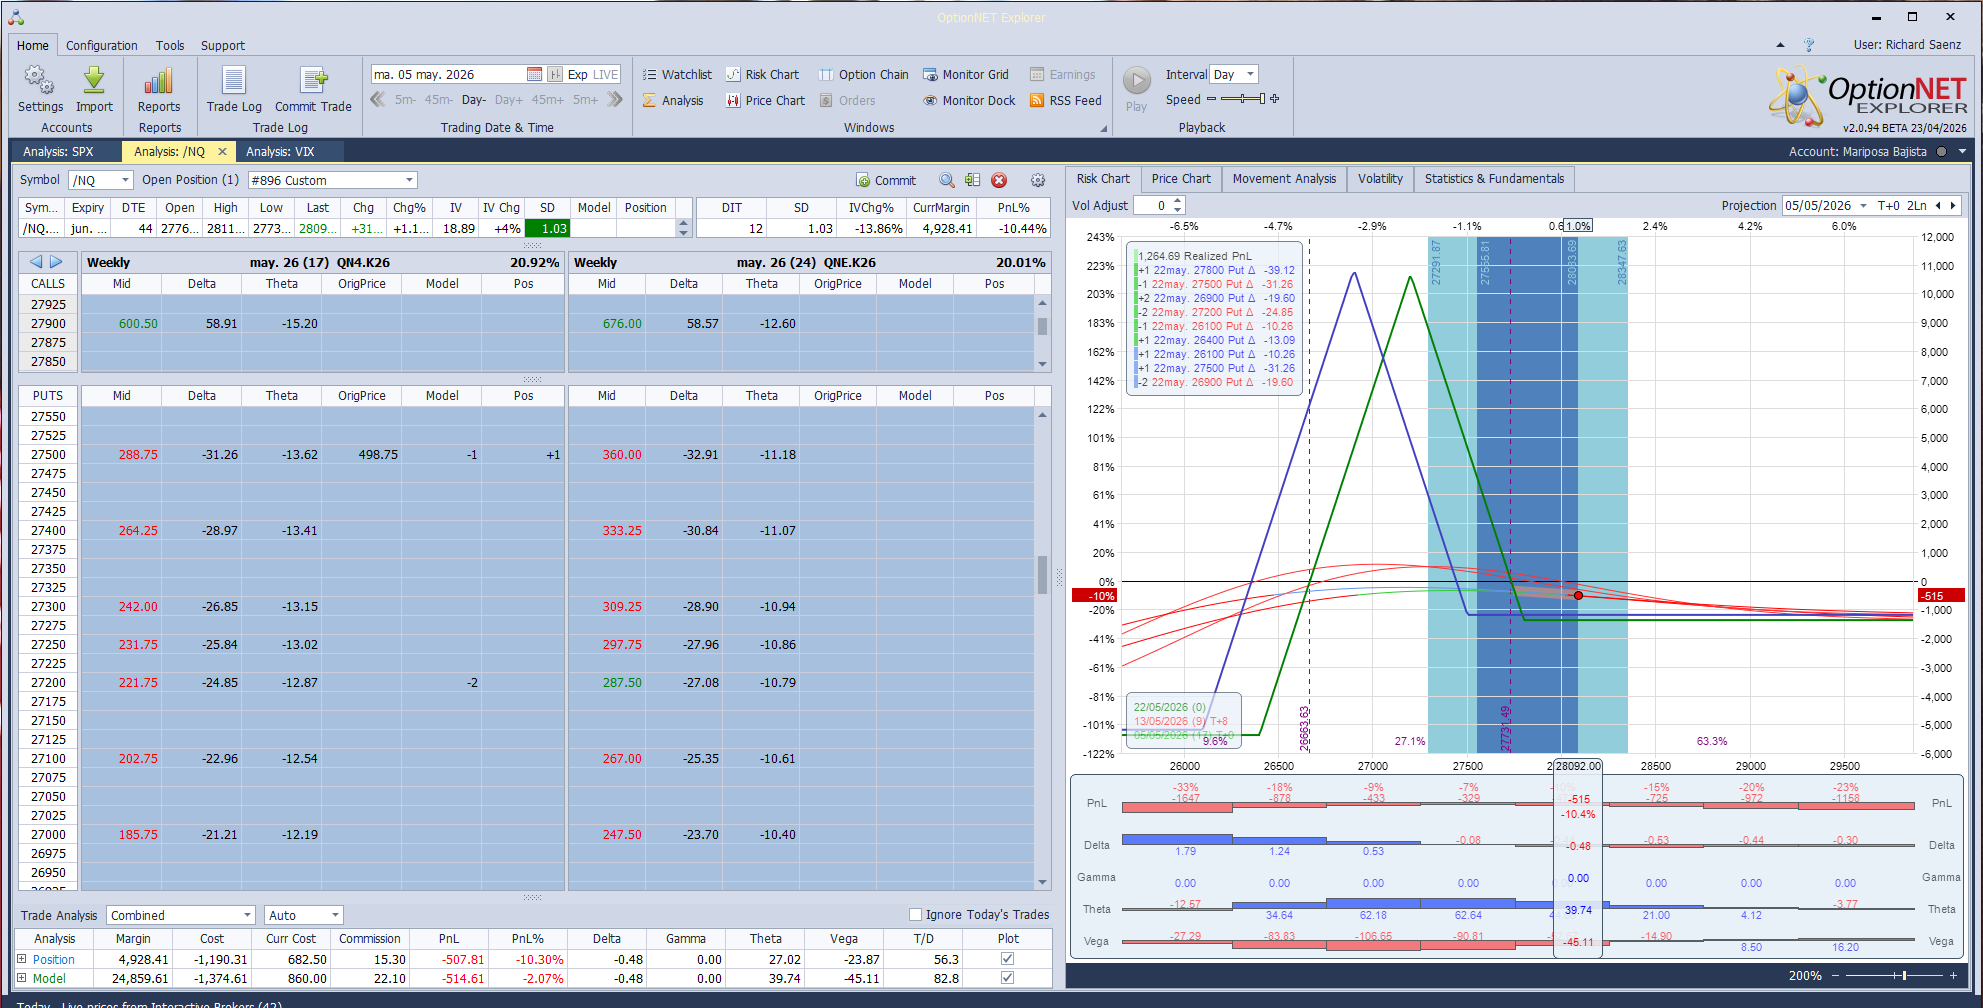
Task: Click the bar icon next to Exp
Action: coord(555,74)
